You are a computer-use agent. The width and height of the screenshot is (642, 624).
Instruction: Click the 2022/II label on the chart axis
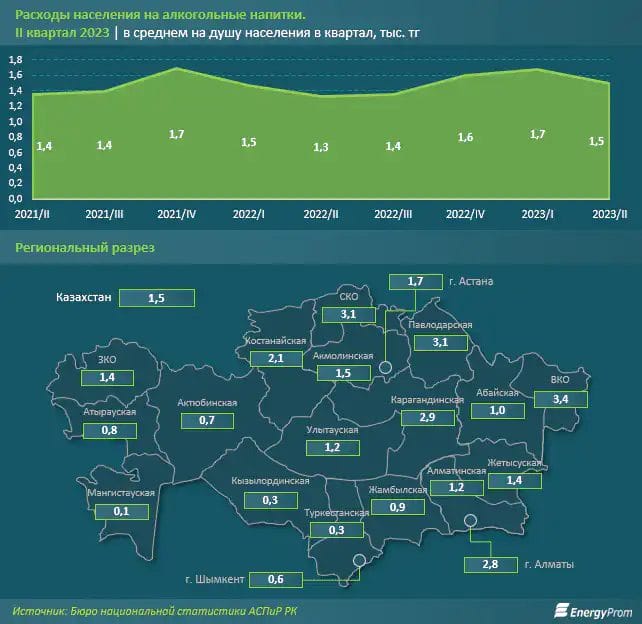click(321, 215)
